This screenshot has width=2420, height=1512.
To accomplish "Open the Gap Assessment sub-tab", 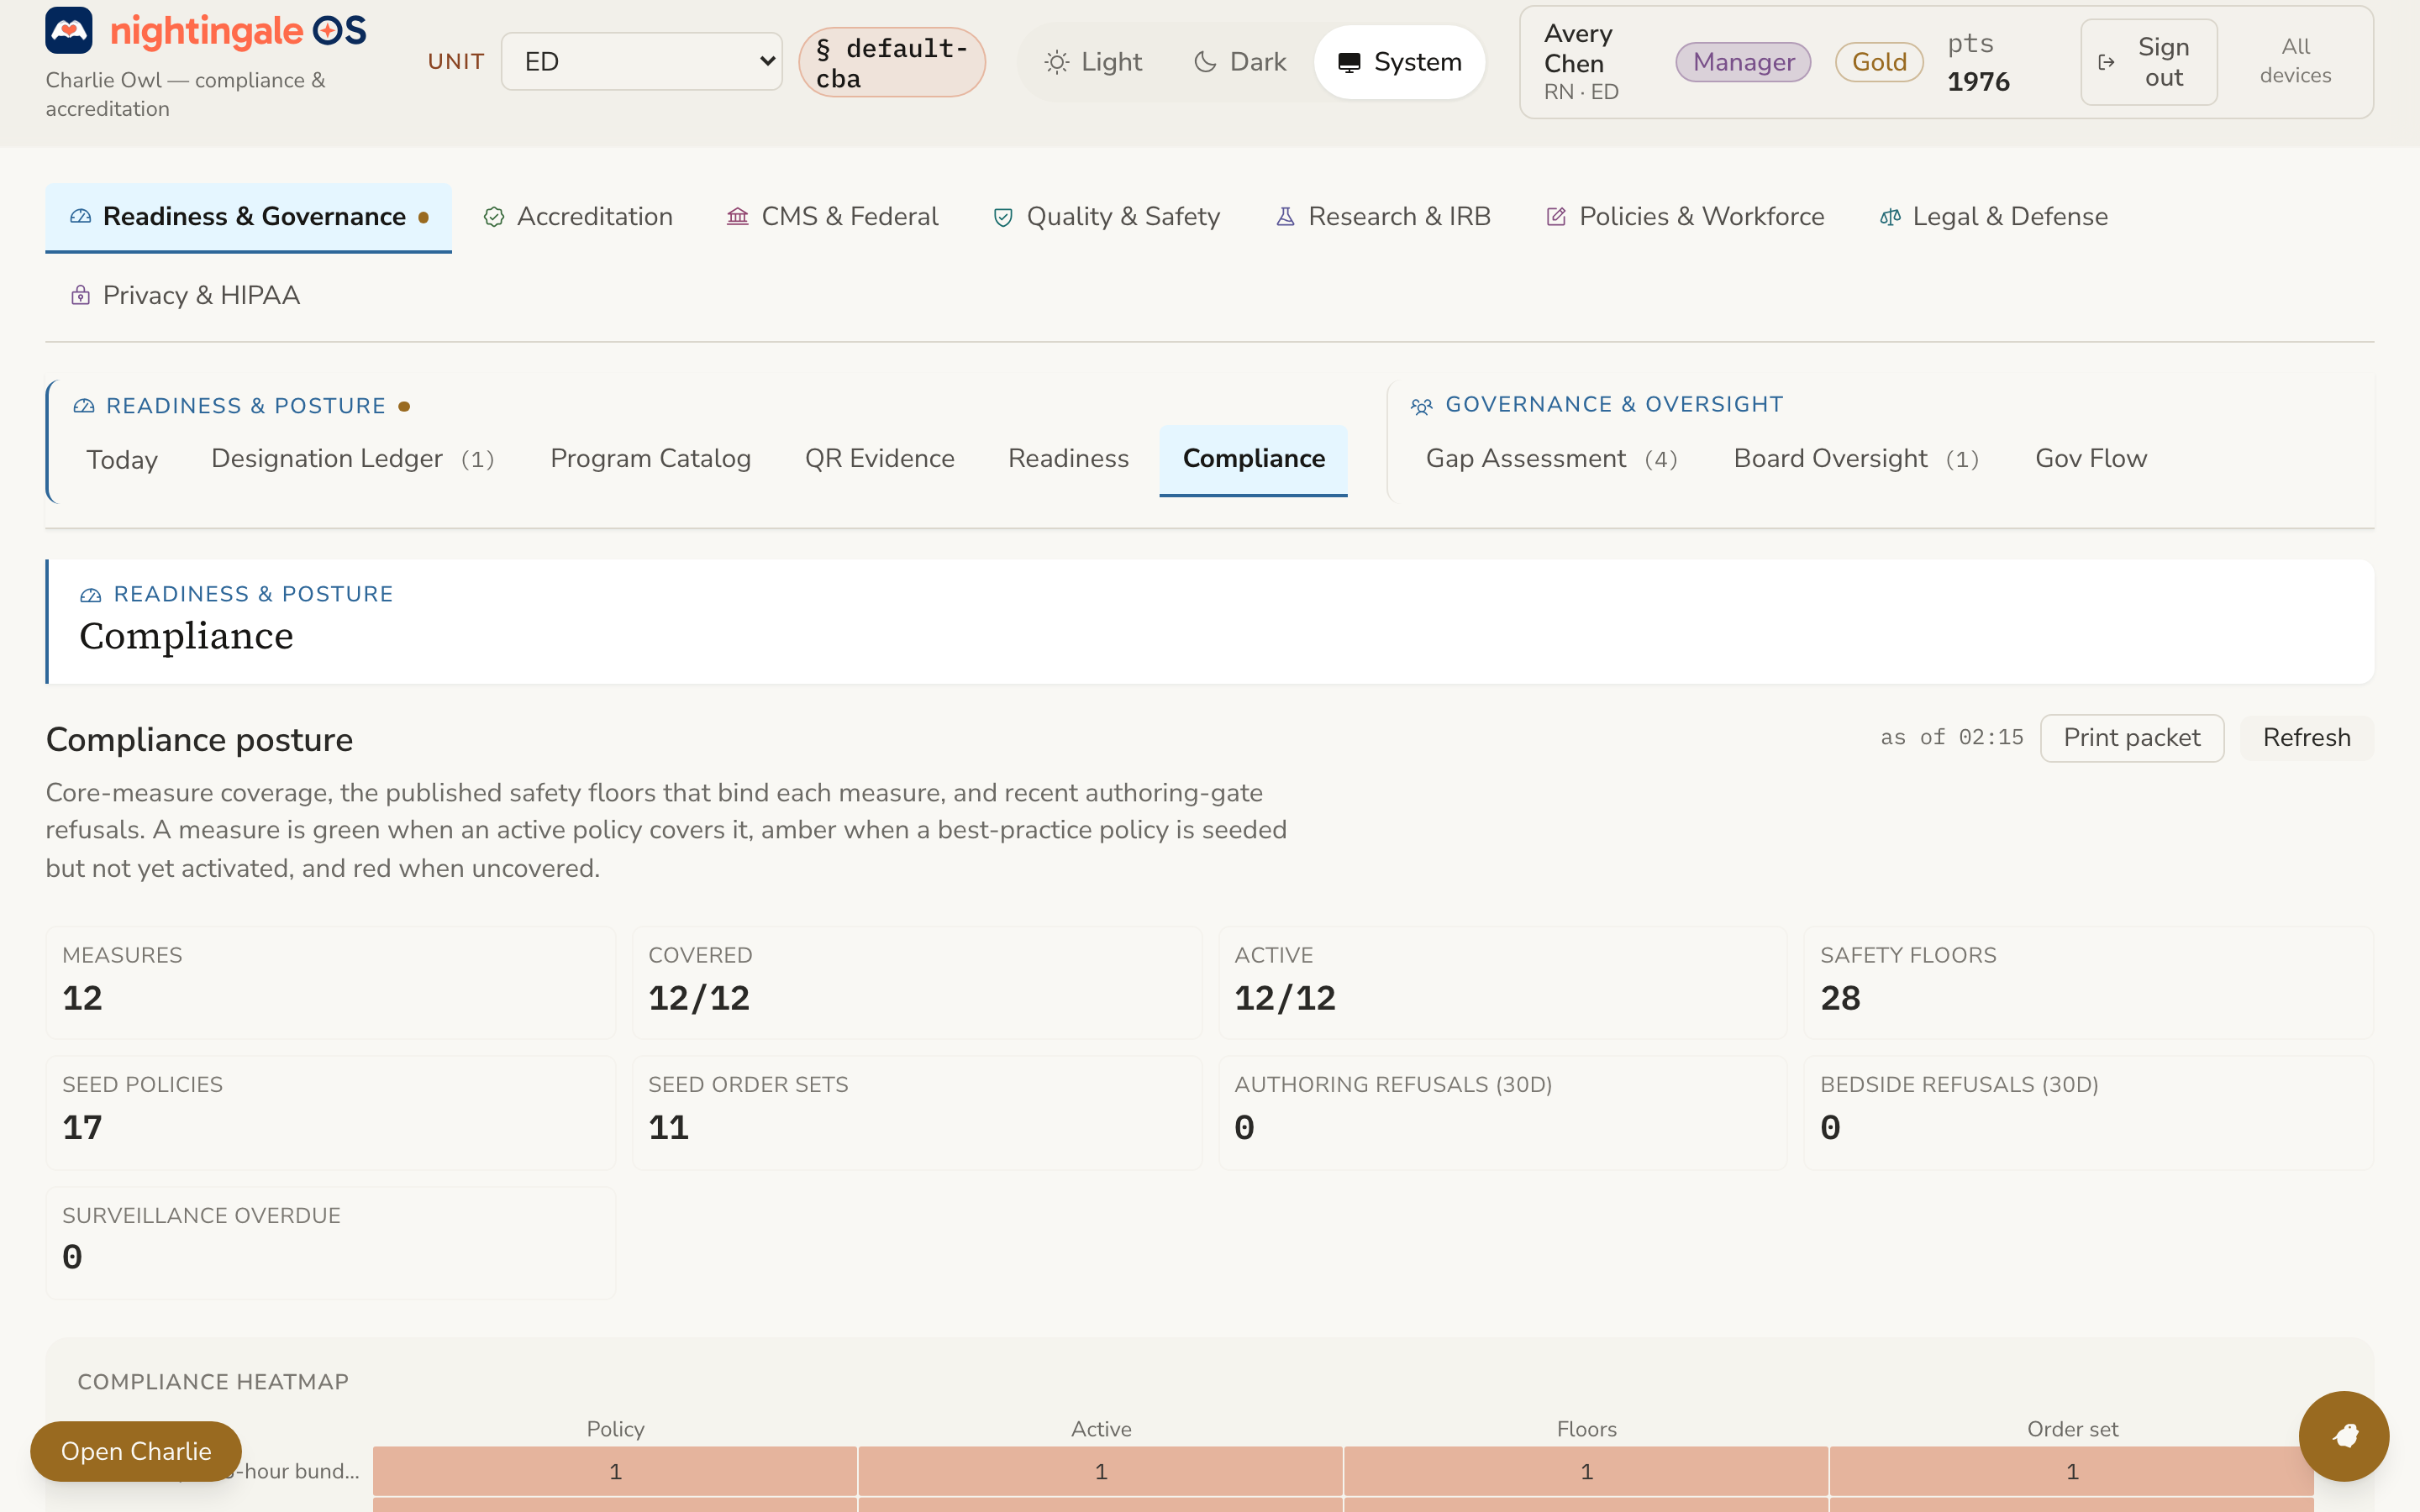I will pos(1551,459).
